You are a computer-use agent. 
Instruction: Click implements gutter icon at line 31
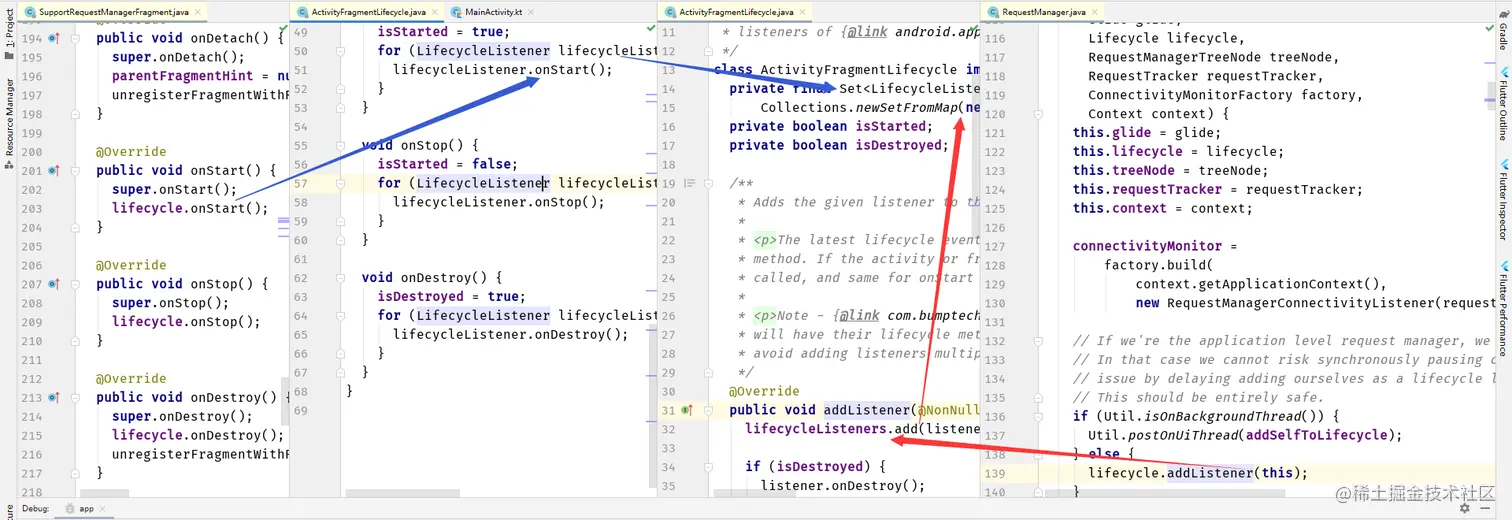pyautogui.click(x=689, y=410)
